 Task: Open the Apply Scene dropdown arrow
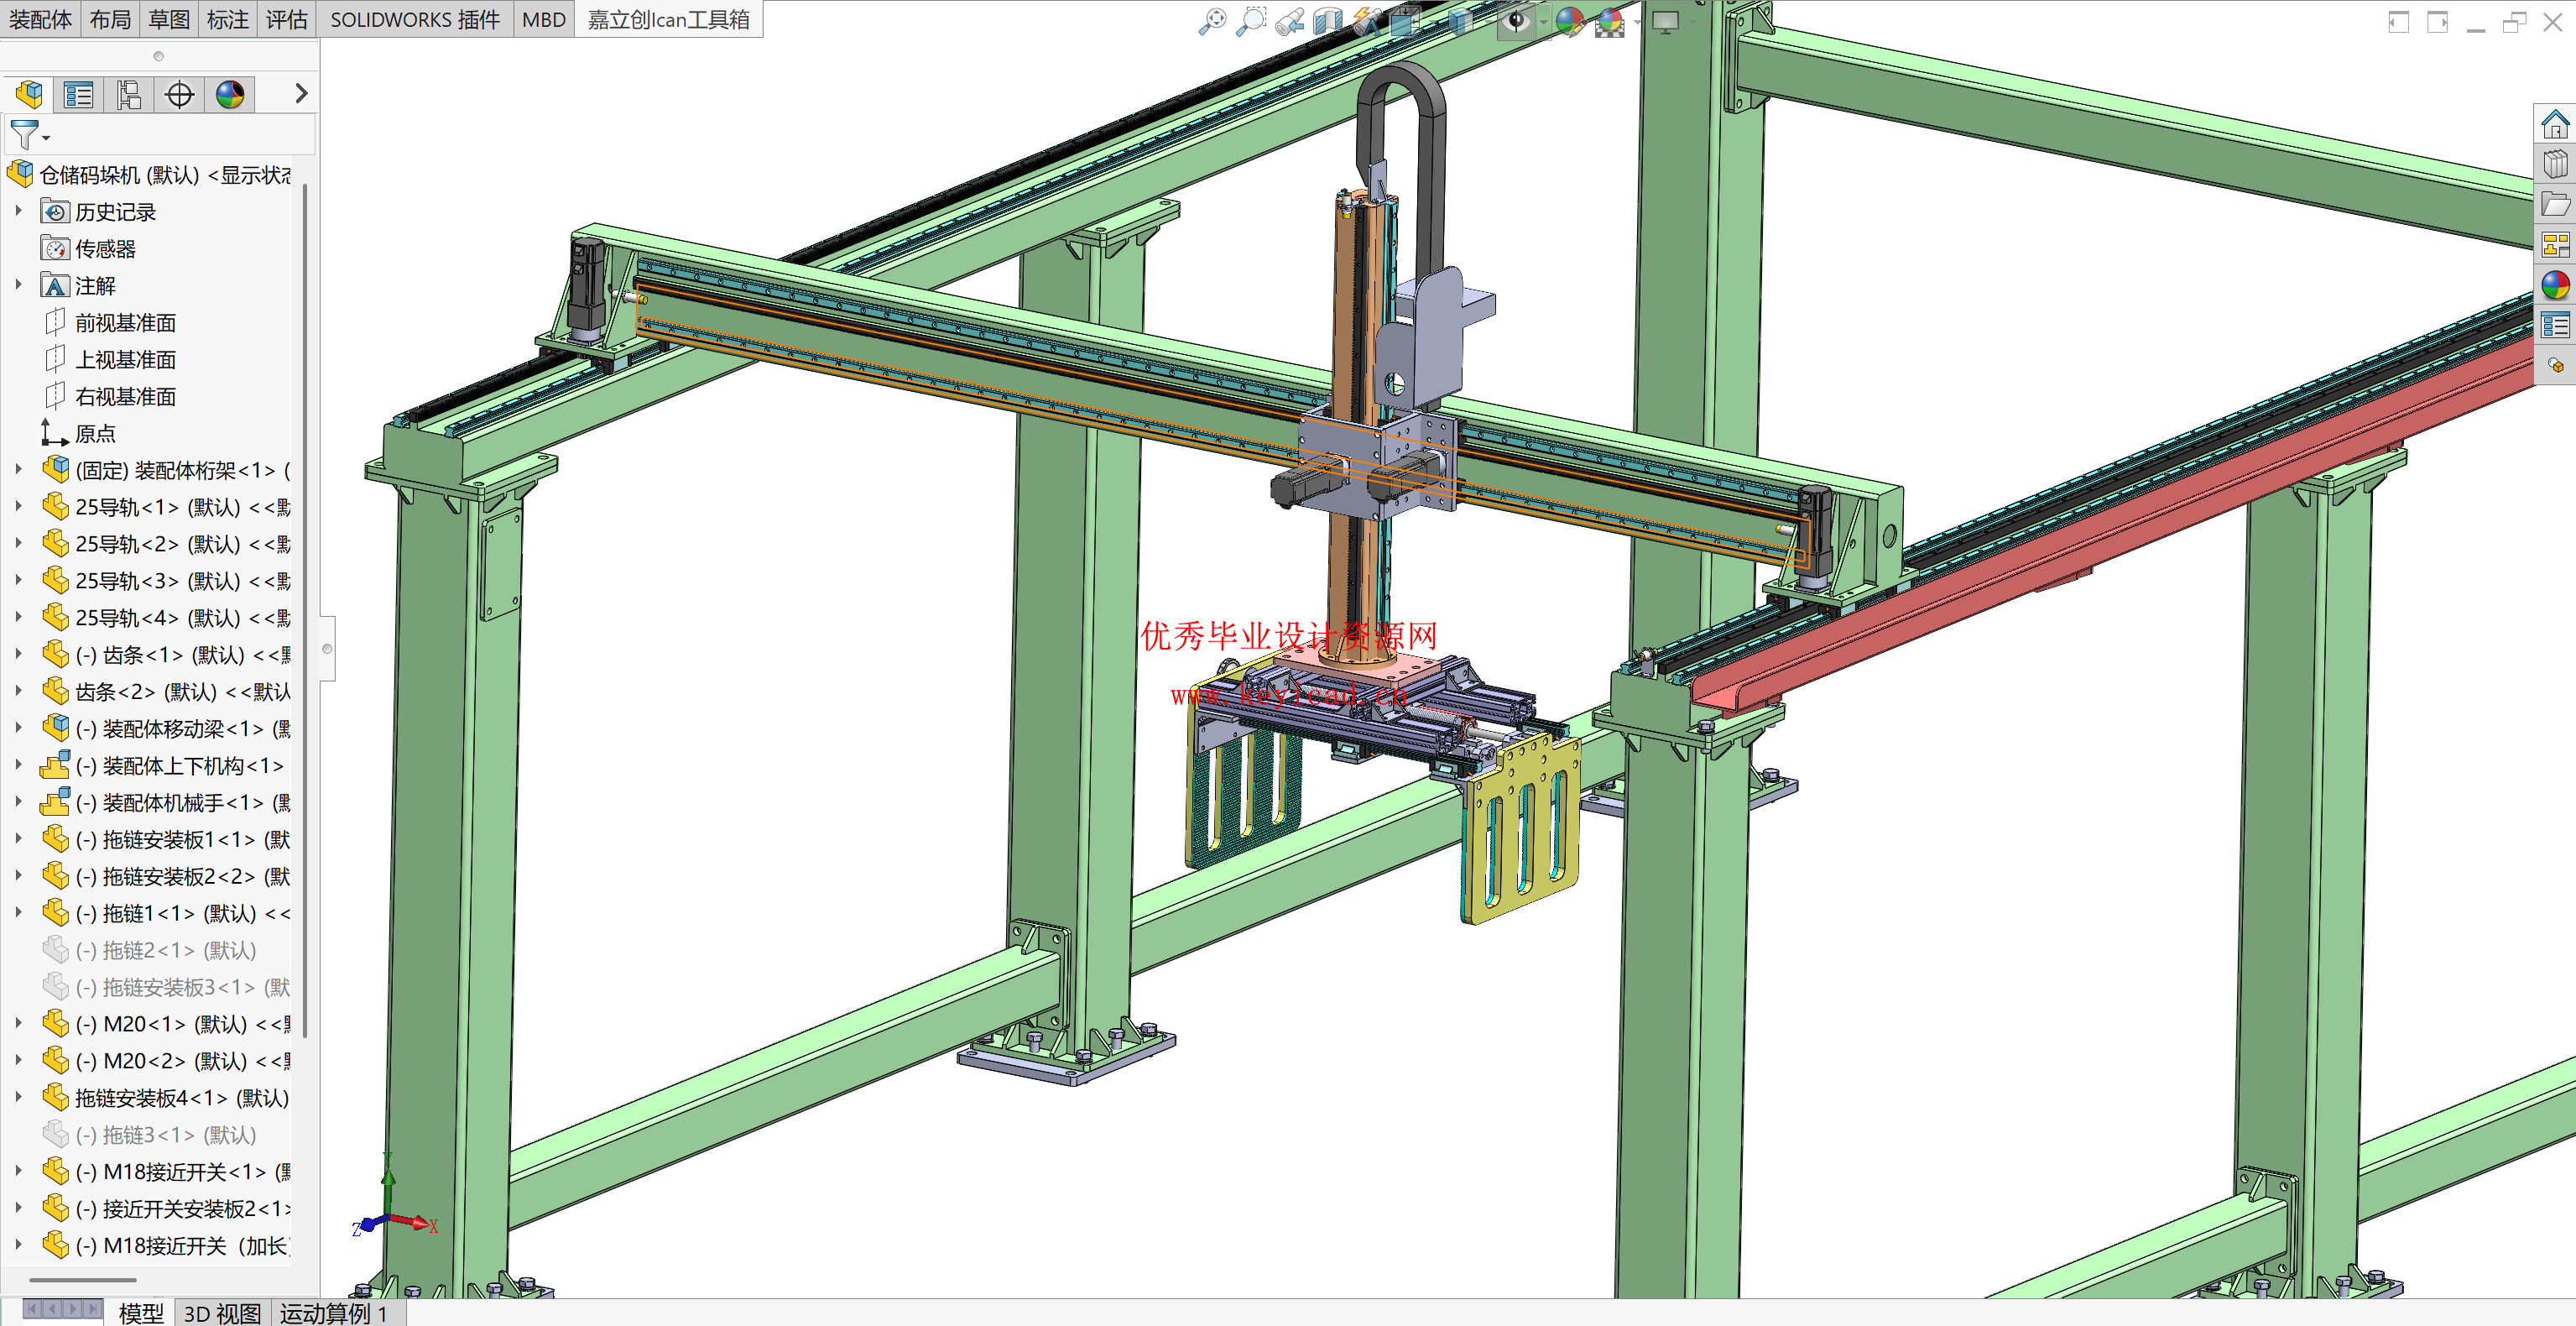[1636, 22]
